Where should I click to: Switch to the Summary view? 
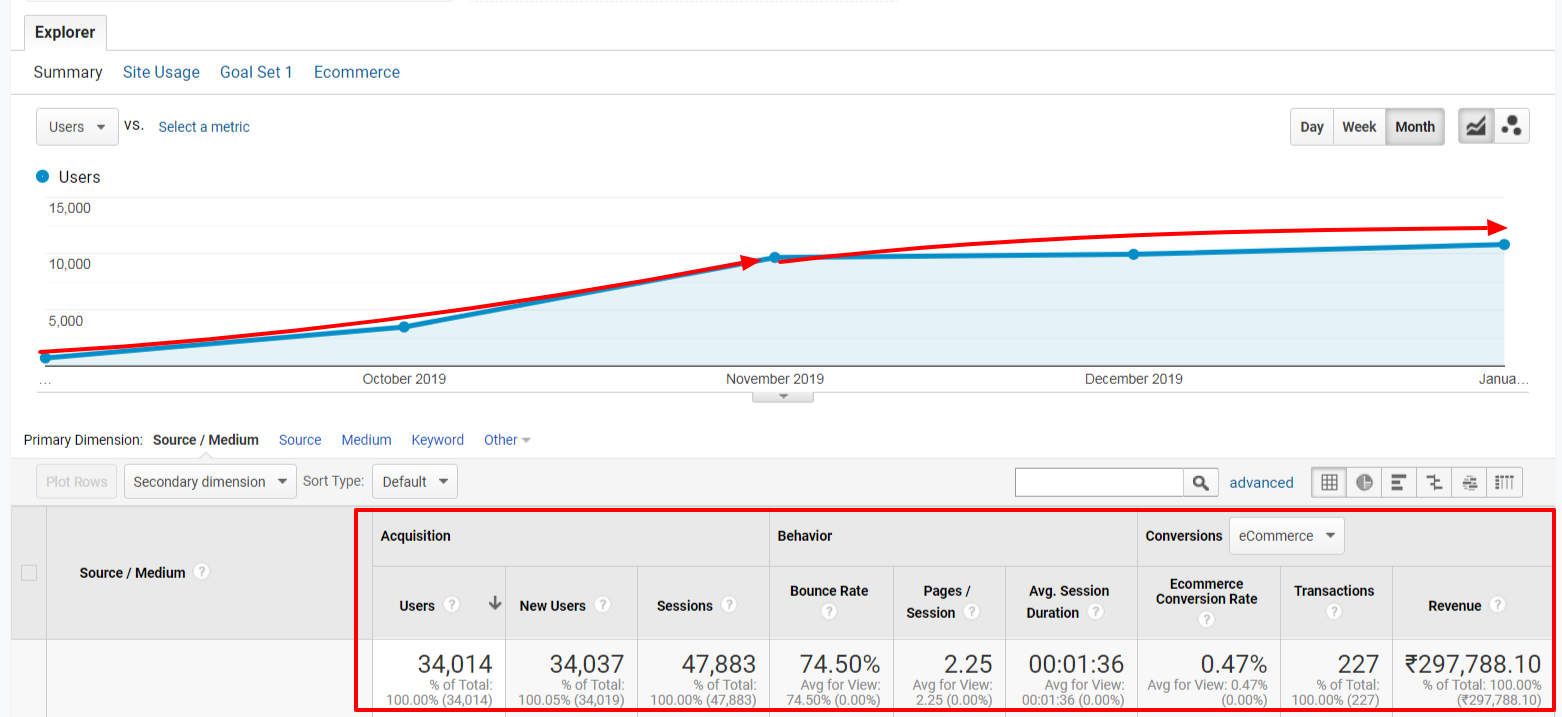point(68,72)
